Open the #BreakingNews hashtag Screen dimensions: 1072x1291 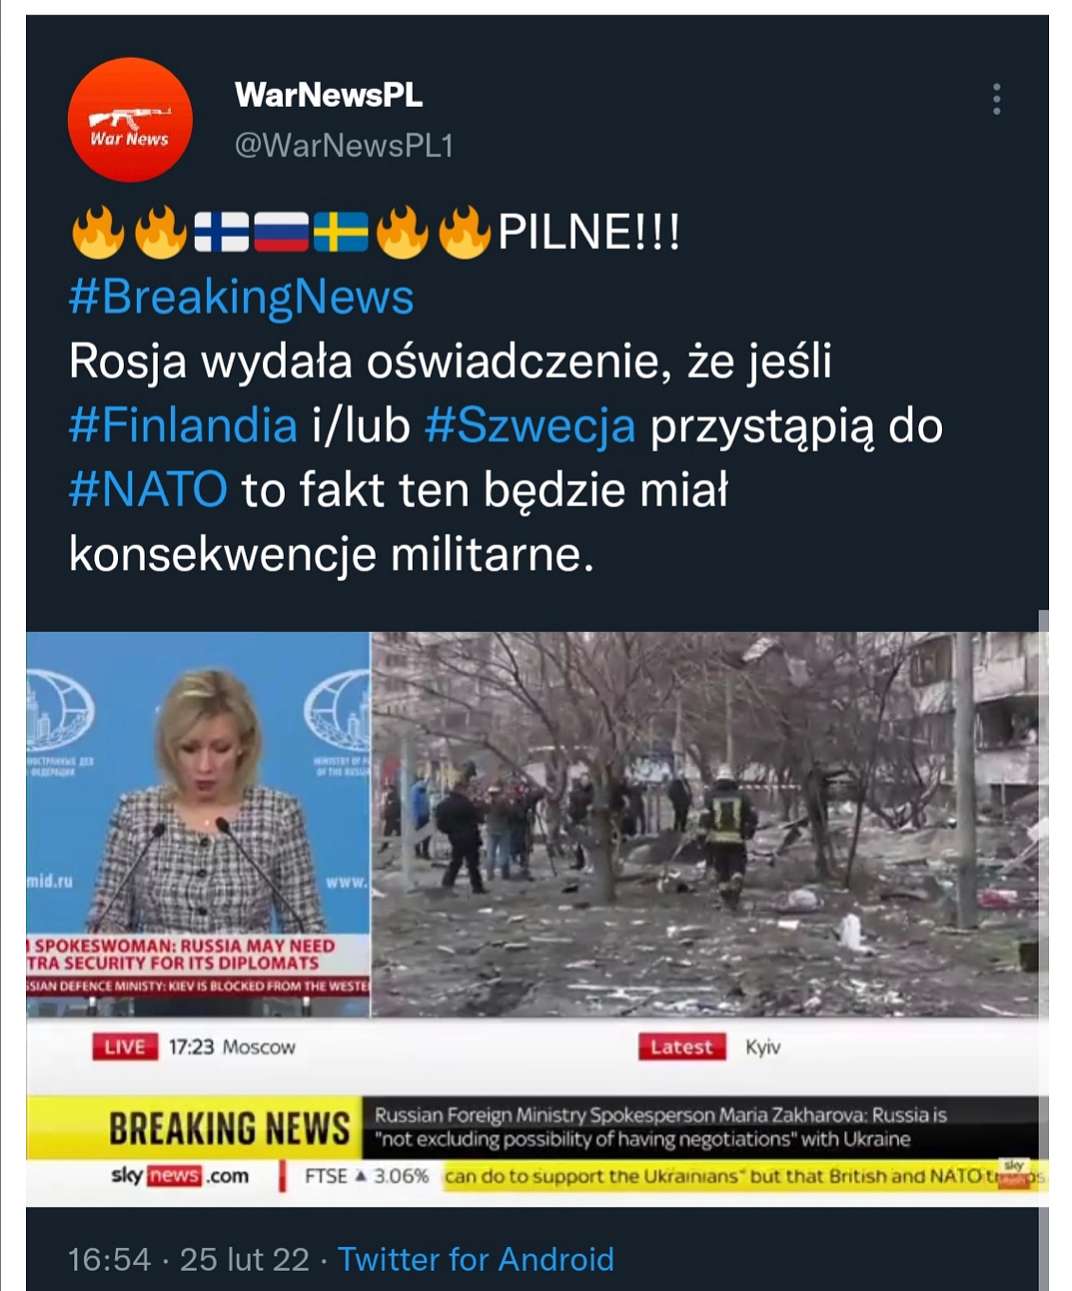pos(241,297)
